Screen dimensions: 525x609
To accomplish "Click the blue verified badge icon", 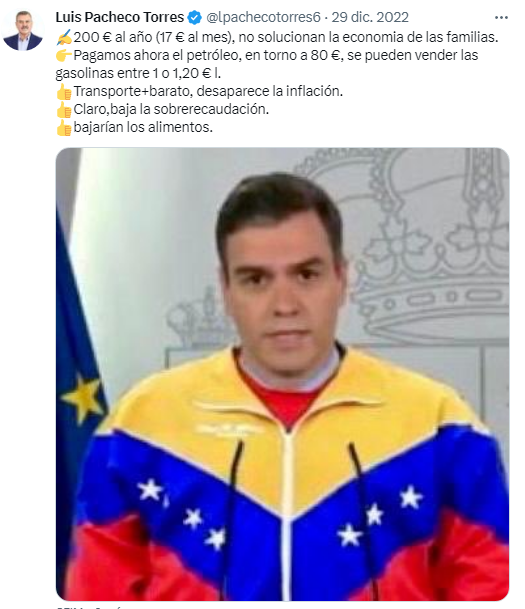I will pyautogui.click(x=195, y=17).
